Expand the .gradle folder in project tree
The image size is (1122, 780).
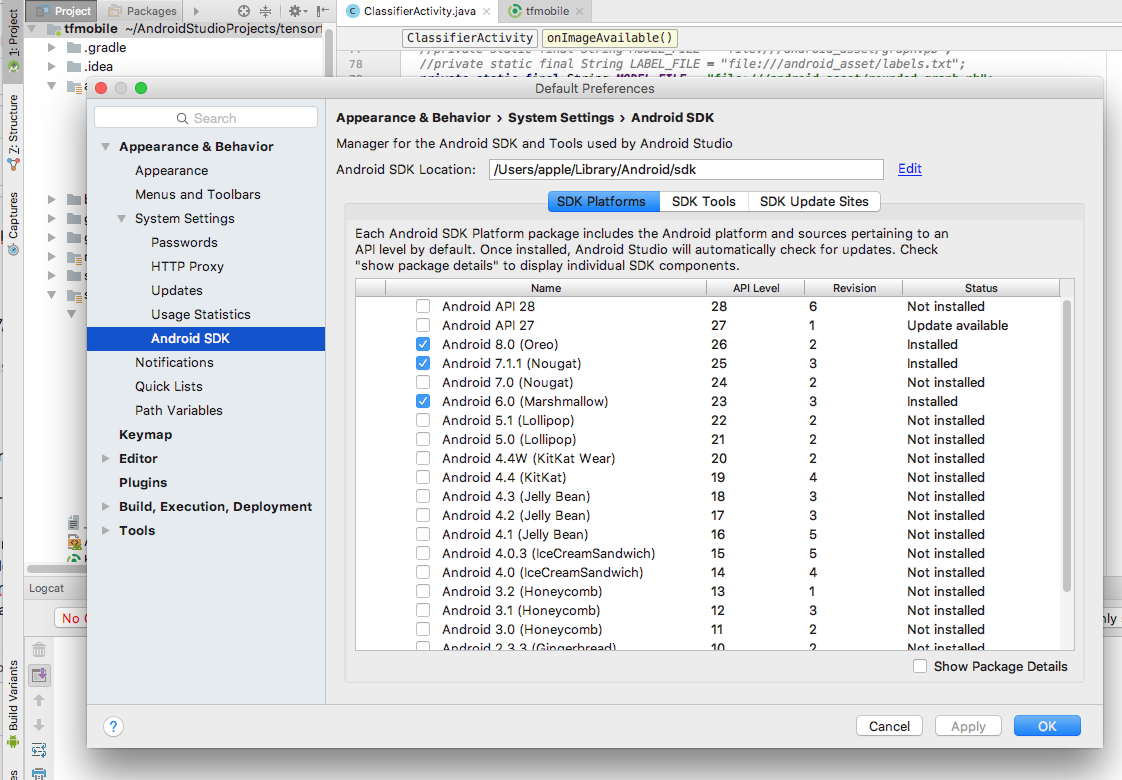53,47
